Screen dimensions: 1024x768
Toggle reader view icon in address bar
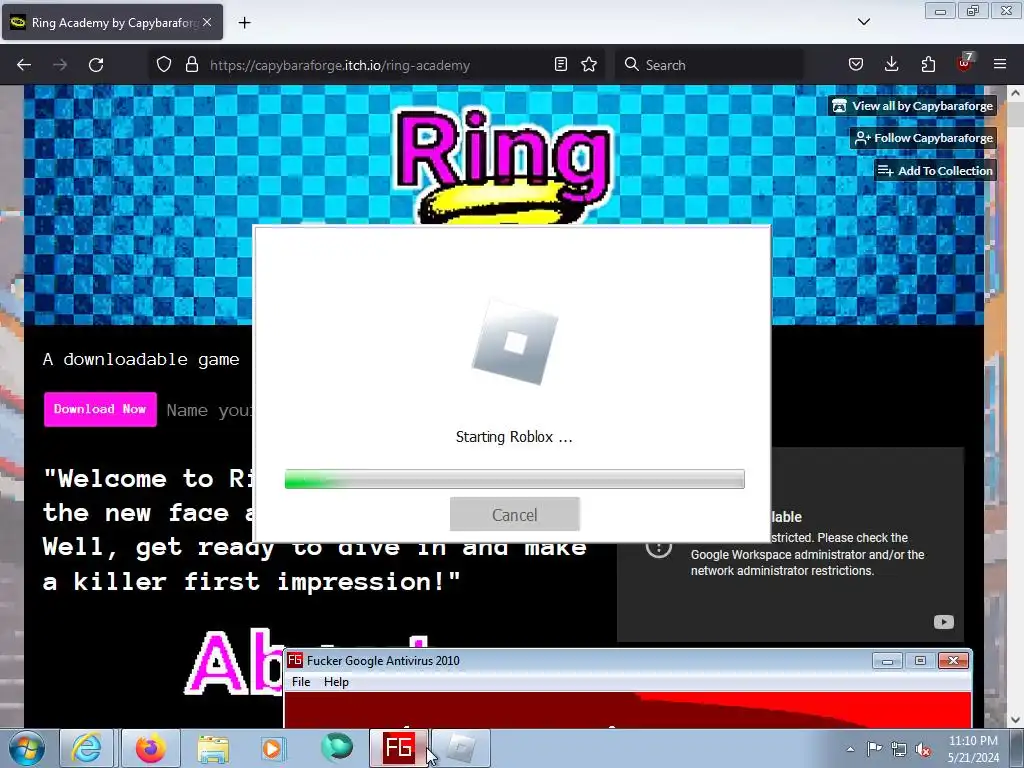(560, 64)
